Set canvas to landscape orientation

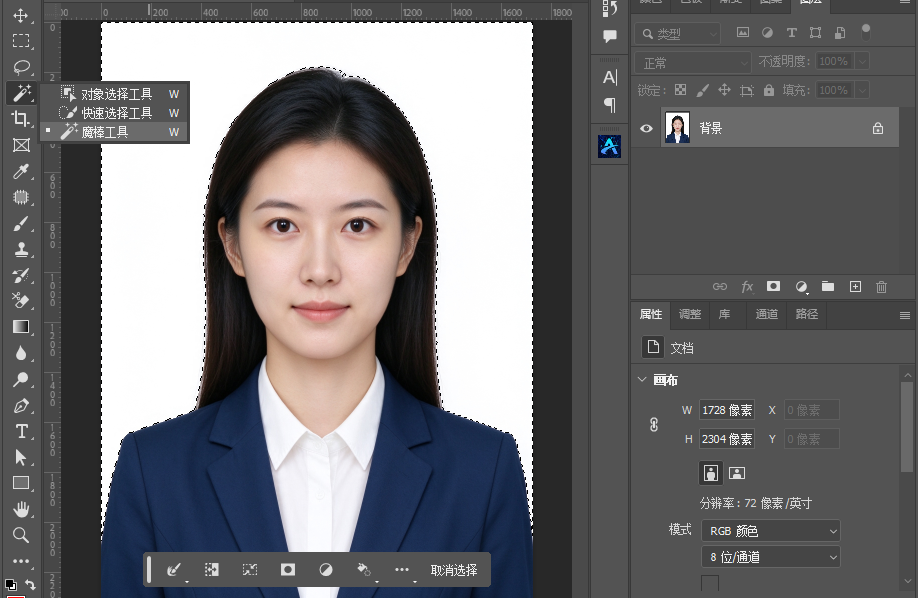[737, 473]
